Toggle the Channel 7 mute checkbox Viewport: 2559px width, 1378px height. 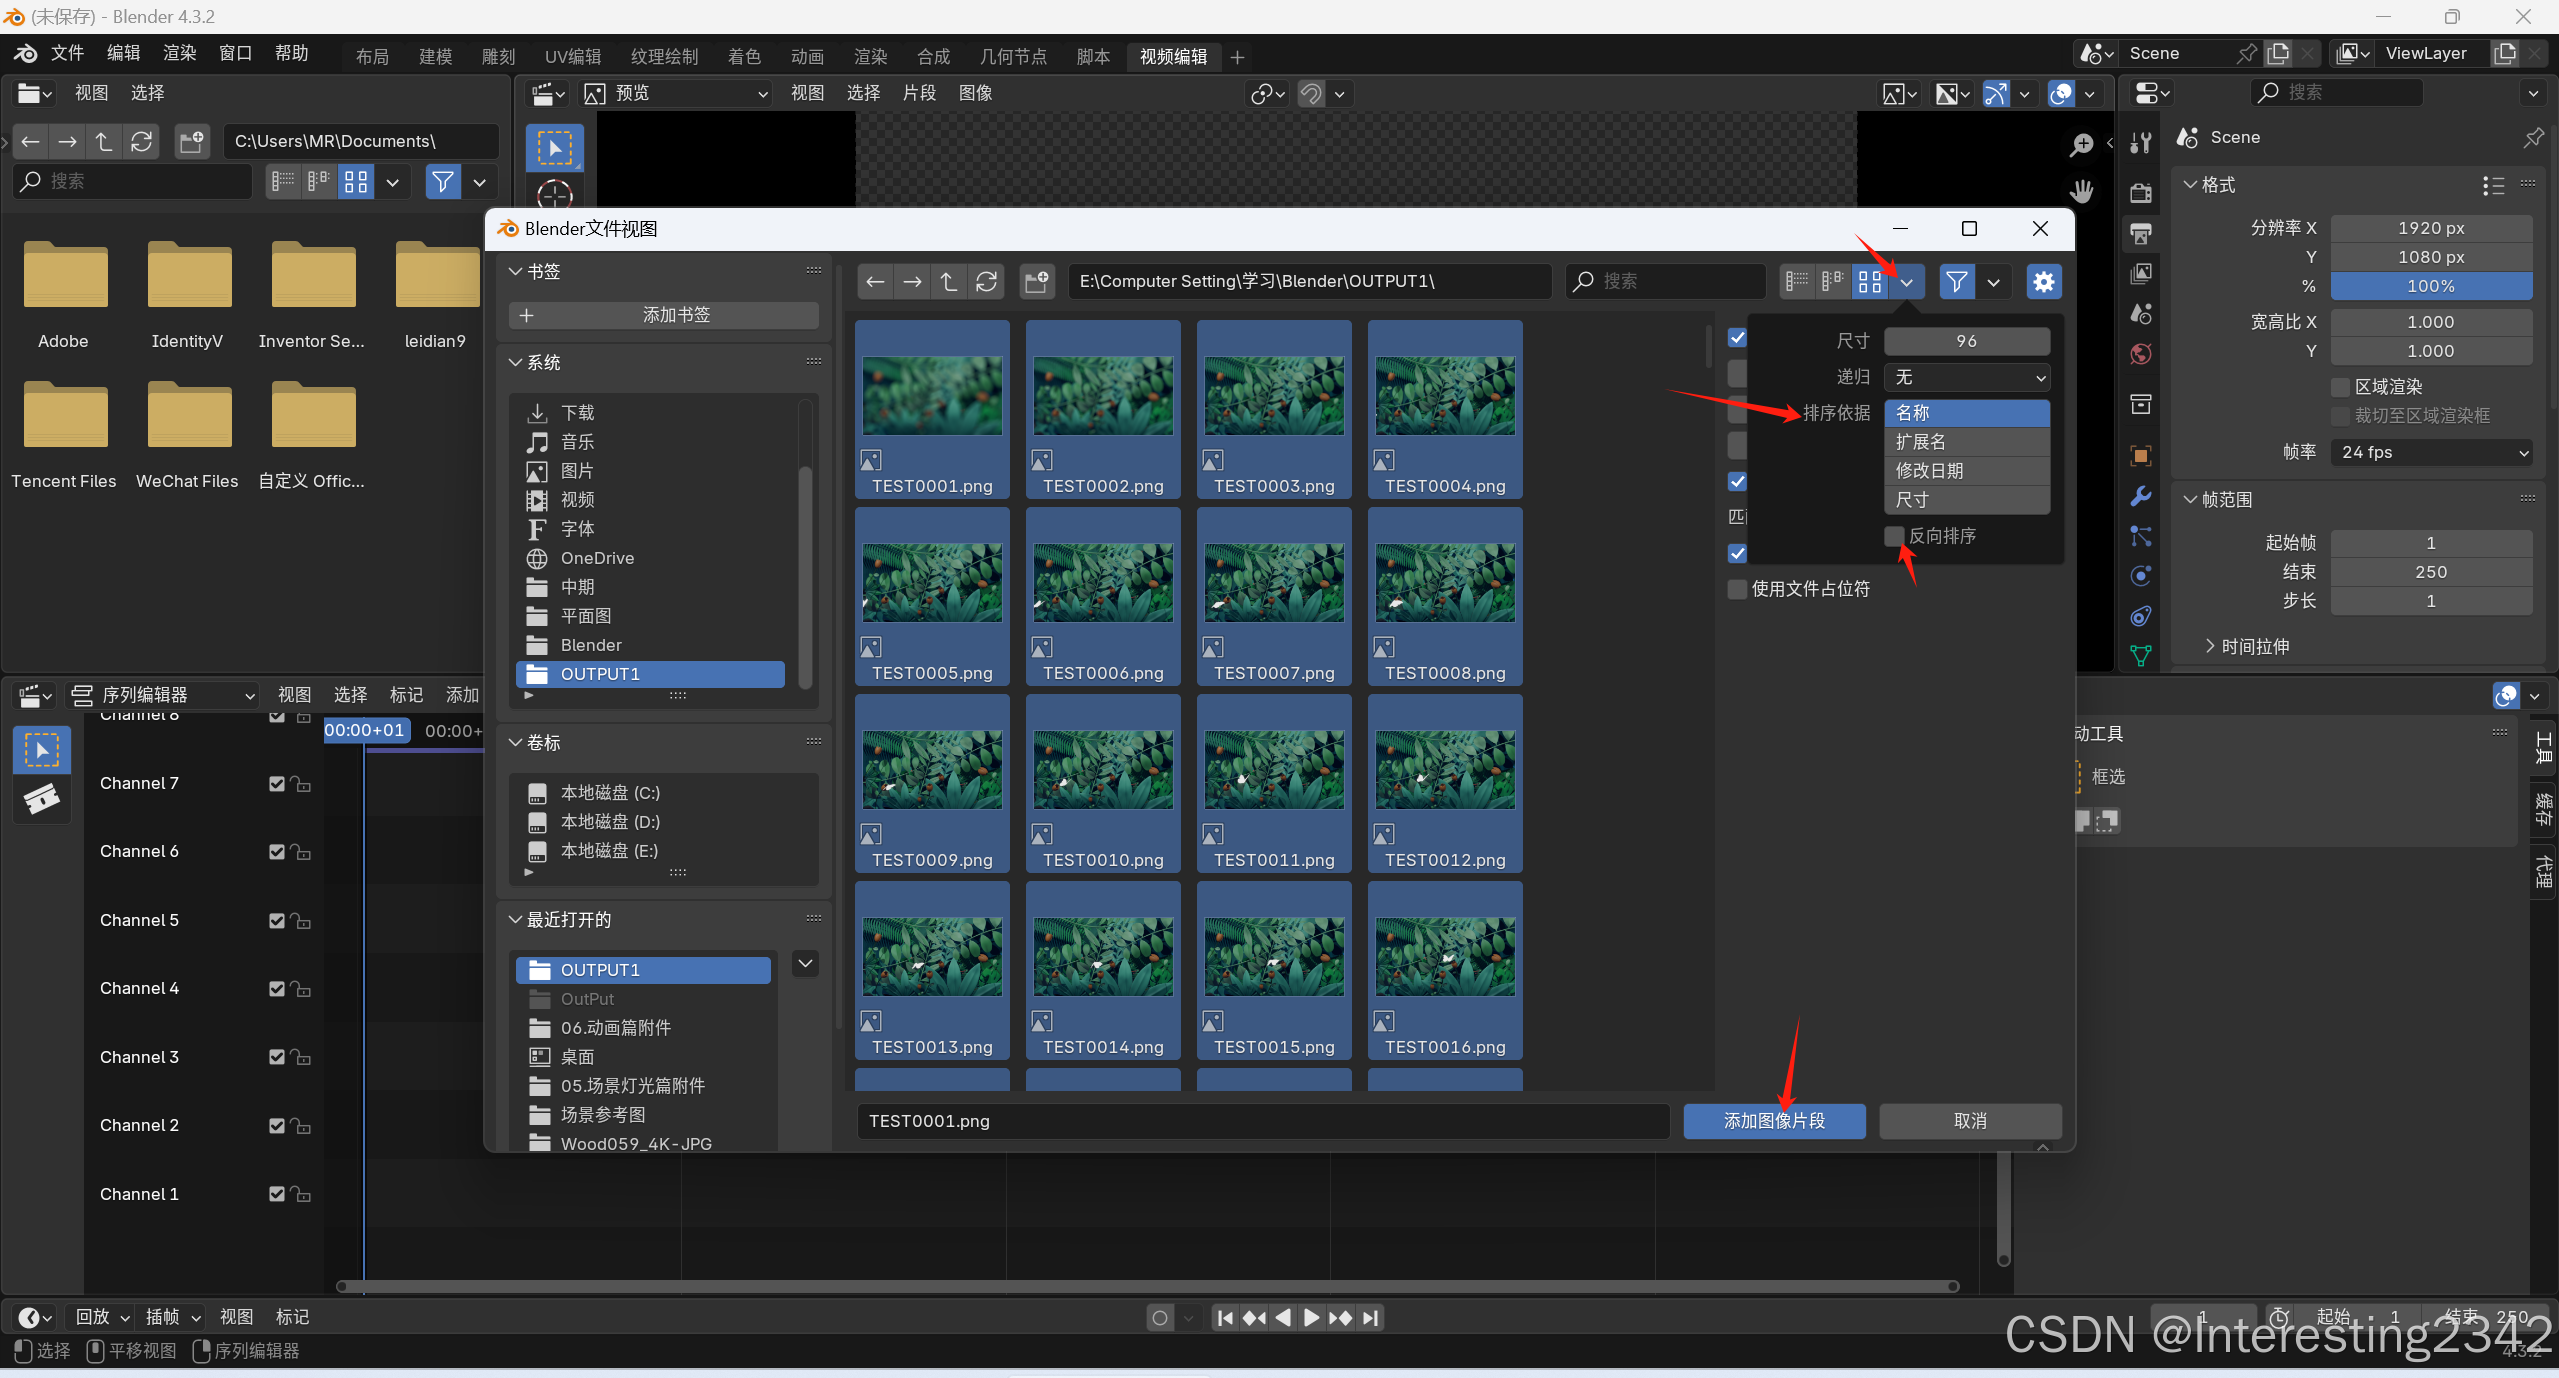277,783
